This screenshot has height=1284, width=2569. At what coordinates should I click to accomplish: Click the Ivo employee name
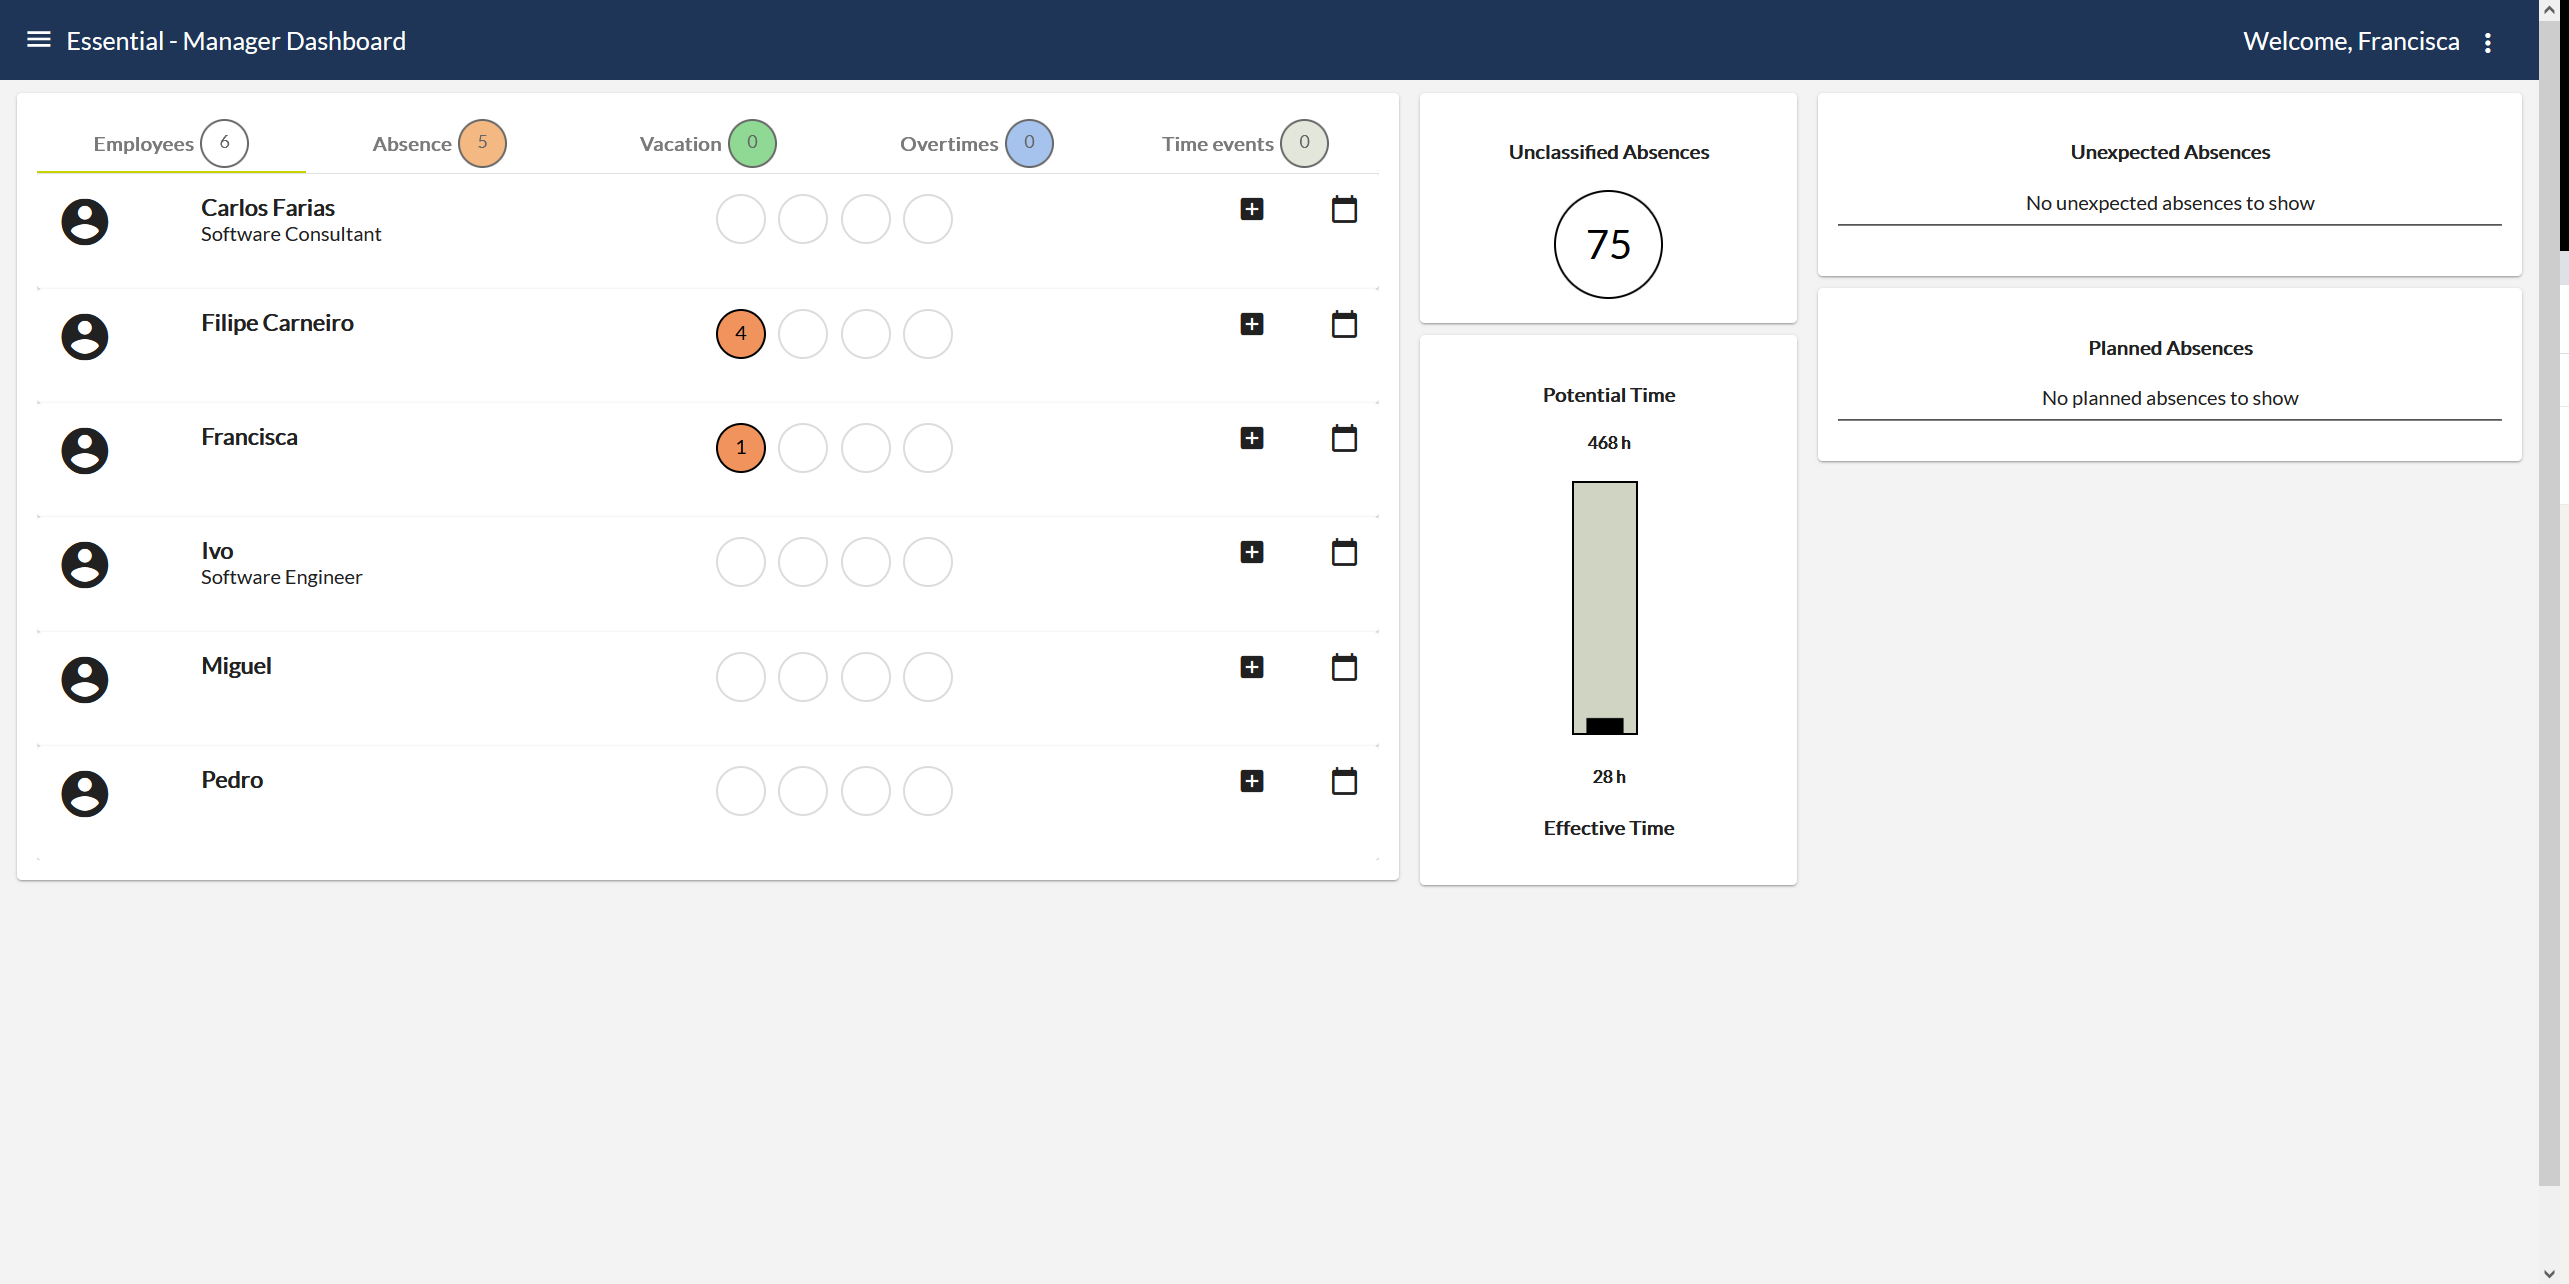[x=217, y=551]
